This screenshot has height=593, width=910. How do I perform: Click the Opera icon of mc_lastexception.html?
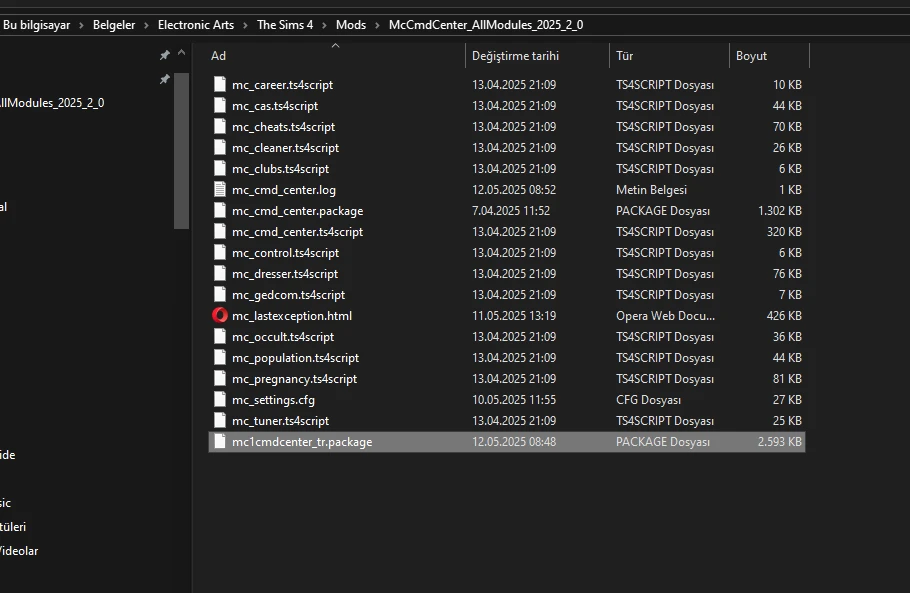[220, 315]
